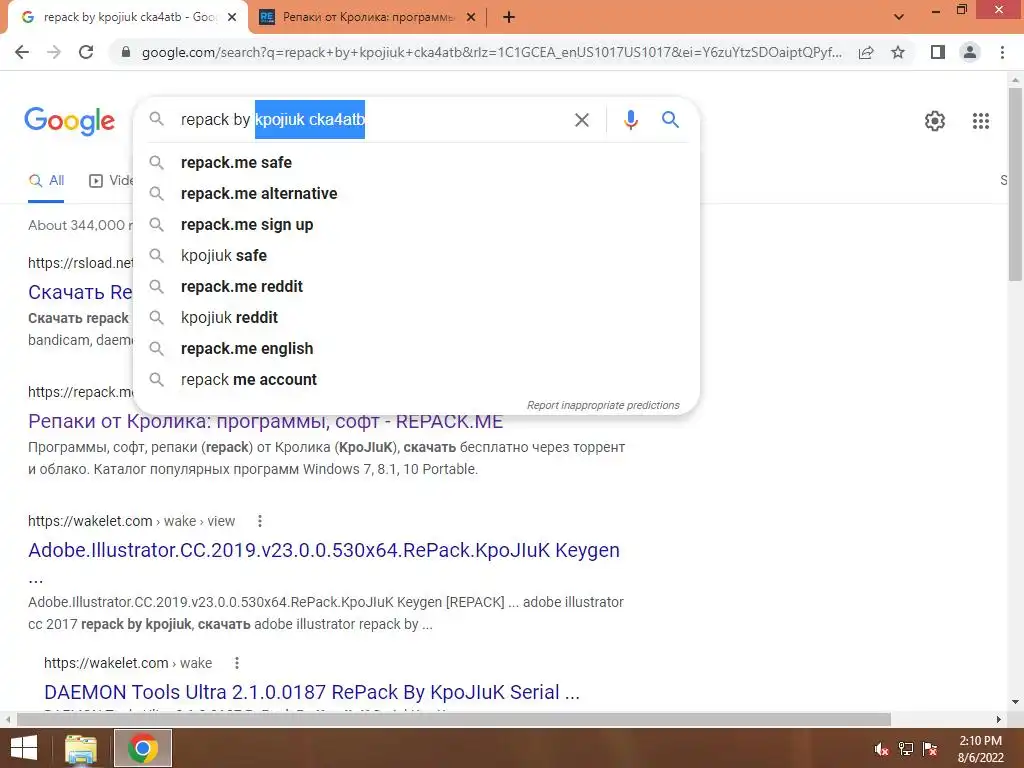The width and height of the screenshot is (1024, 768).
Task: Bookmark this page with the star
Action: 898,52
